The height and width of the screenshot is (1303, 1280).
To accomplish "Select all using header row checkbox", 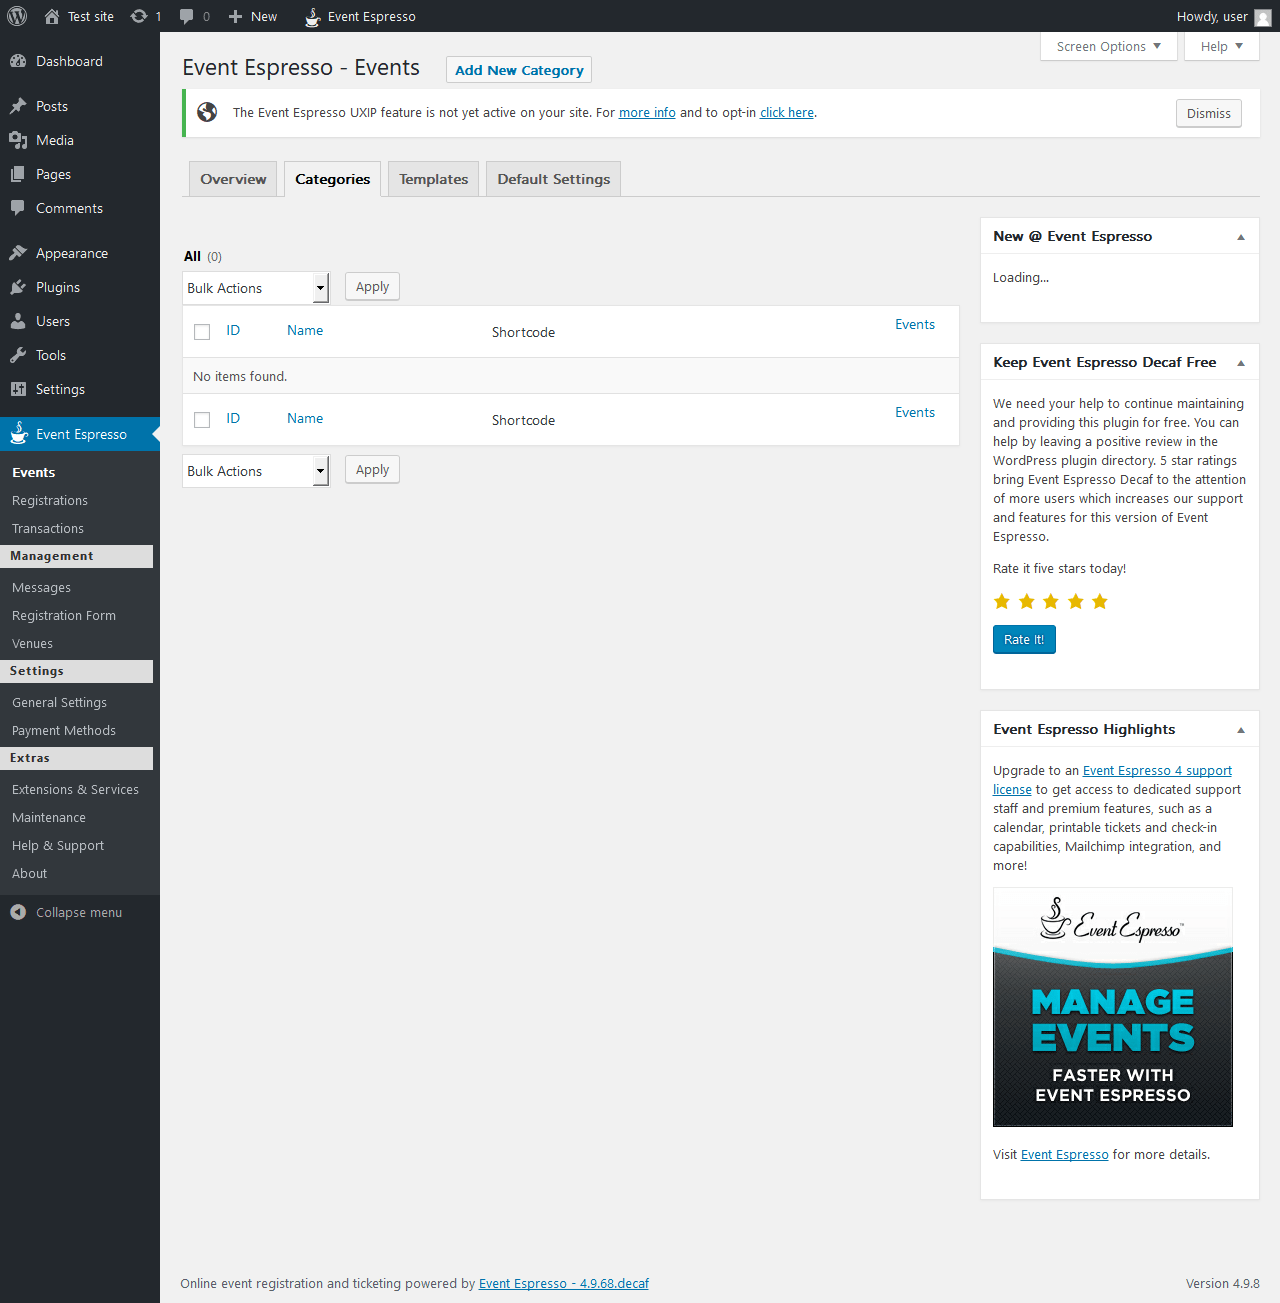I will (202, 332).
